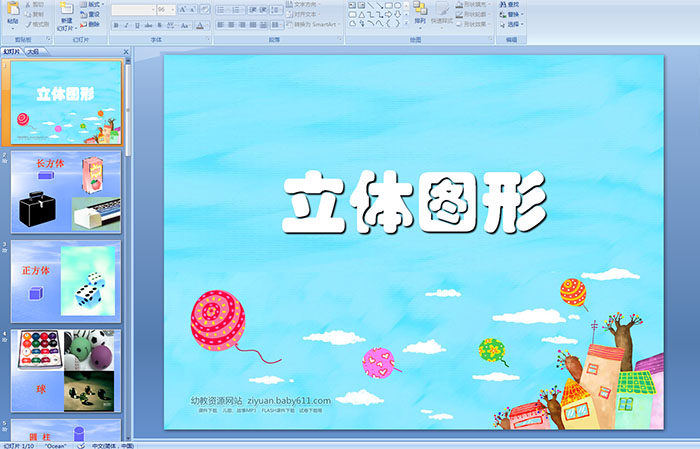Expand the Select (选择) dropdown

(513, 25)
